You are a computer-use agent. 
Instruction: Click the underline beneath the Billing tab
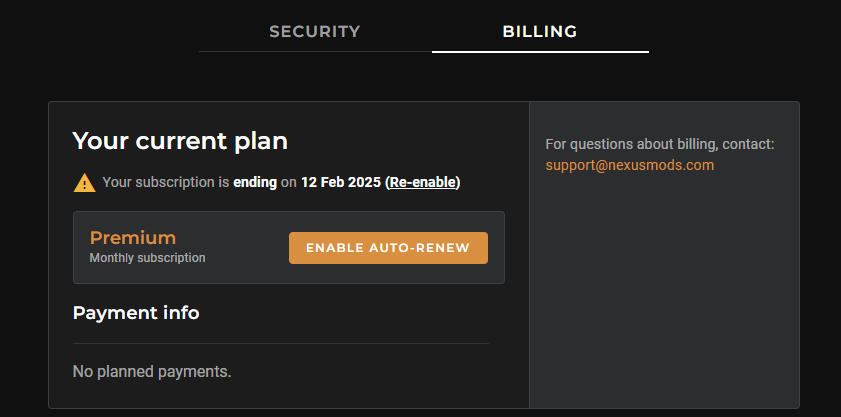540,51
